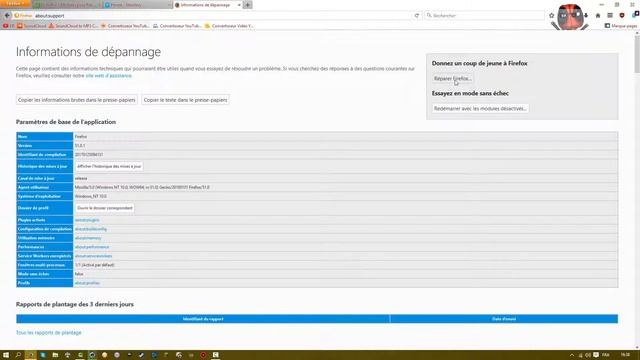Open the about:memory link

click(x=88, y=238)
